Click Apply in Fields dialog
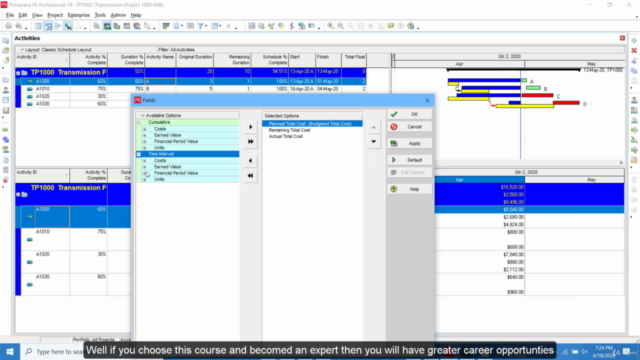 (410, 144)
